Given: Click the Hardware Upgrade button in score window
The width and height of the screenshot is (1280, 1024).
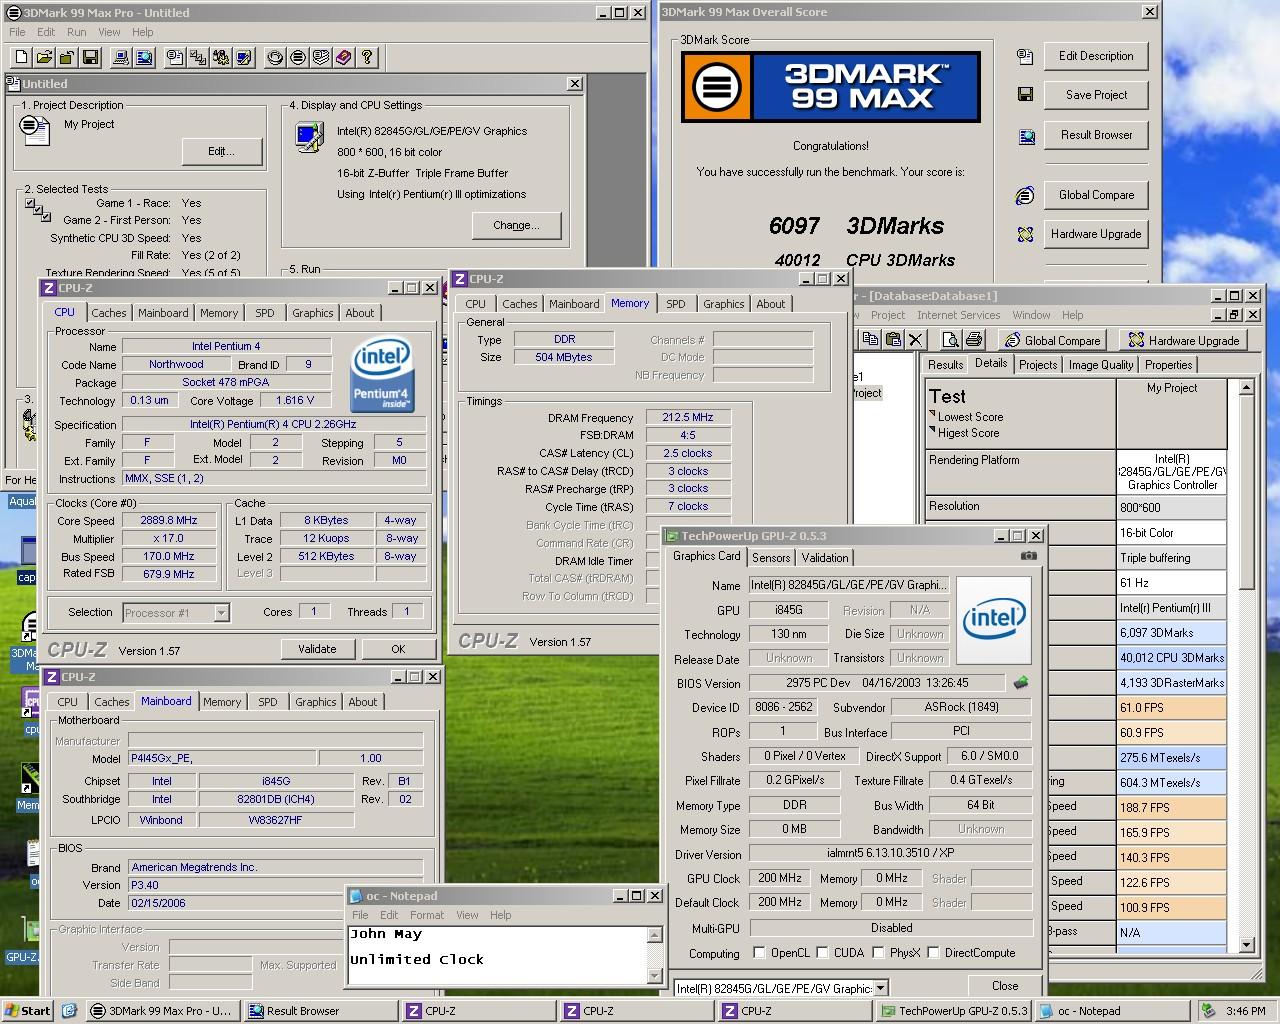Looking at the screenshot, I should coord(1096,234).
